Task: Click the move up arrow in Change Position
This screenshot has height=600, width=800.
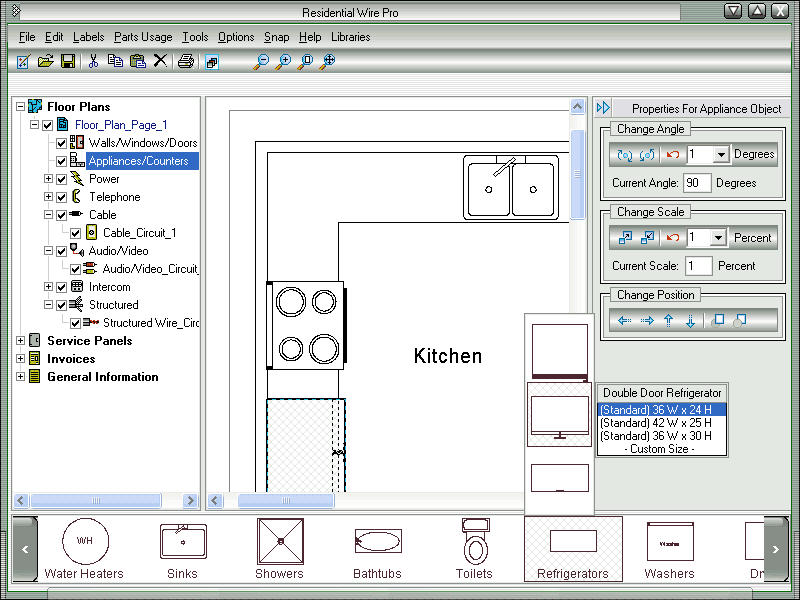Action: click(668, 321)
